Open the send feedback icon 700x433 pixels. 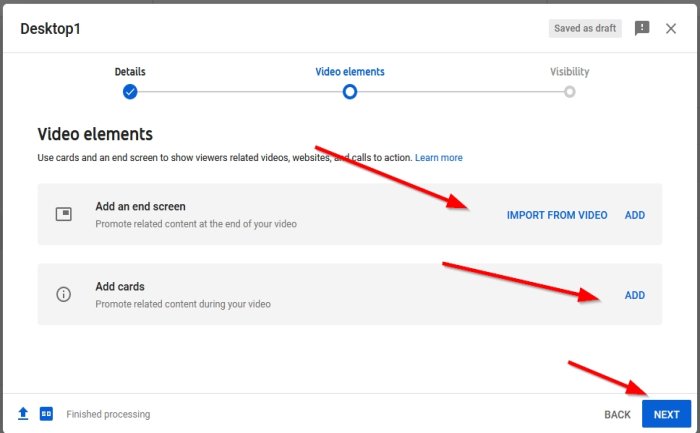pos(642,29)
